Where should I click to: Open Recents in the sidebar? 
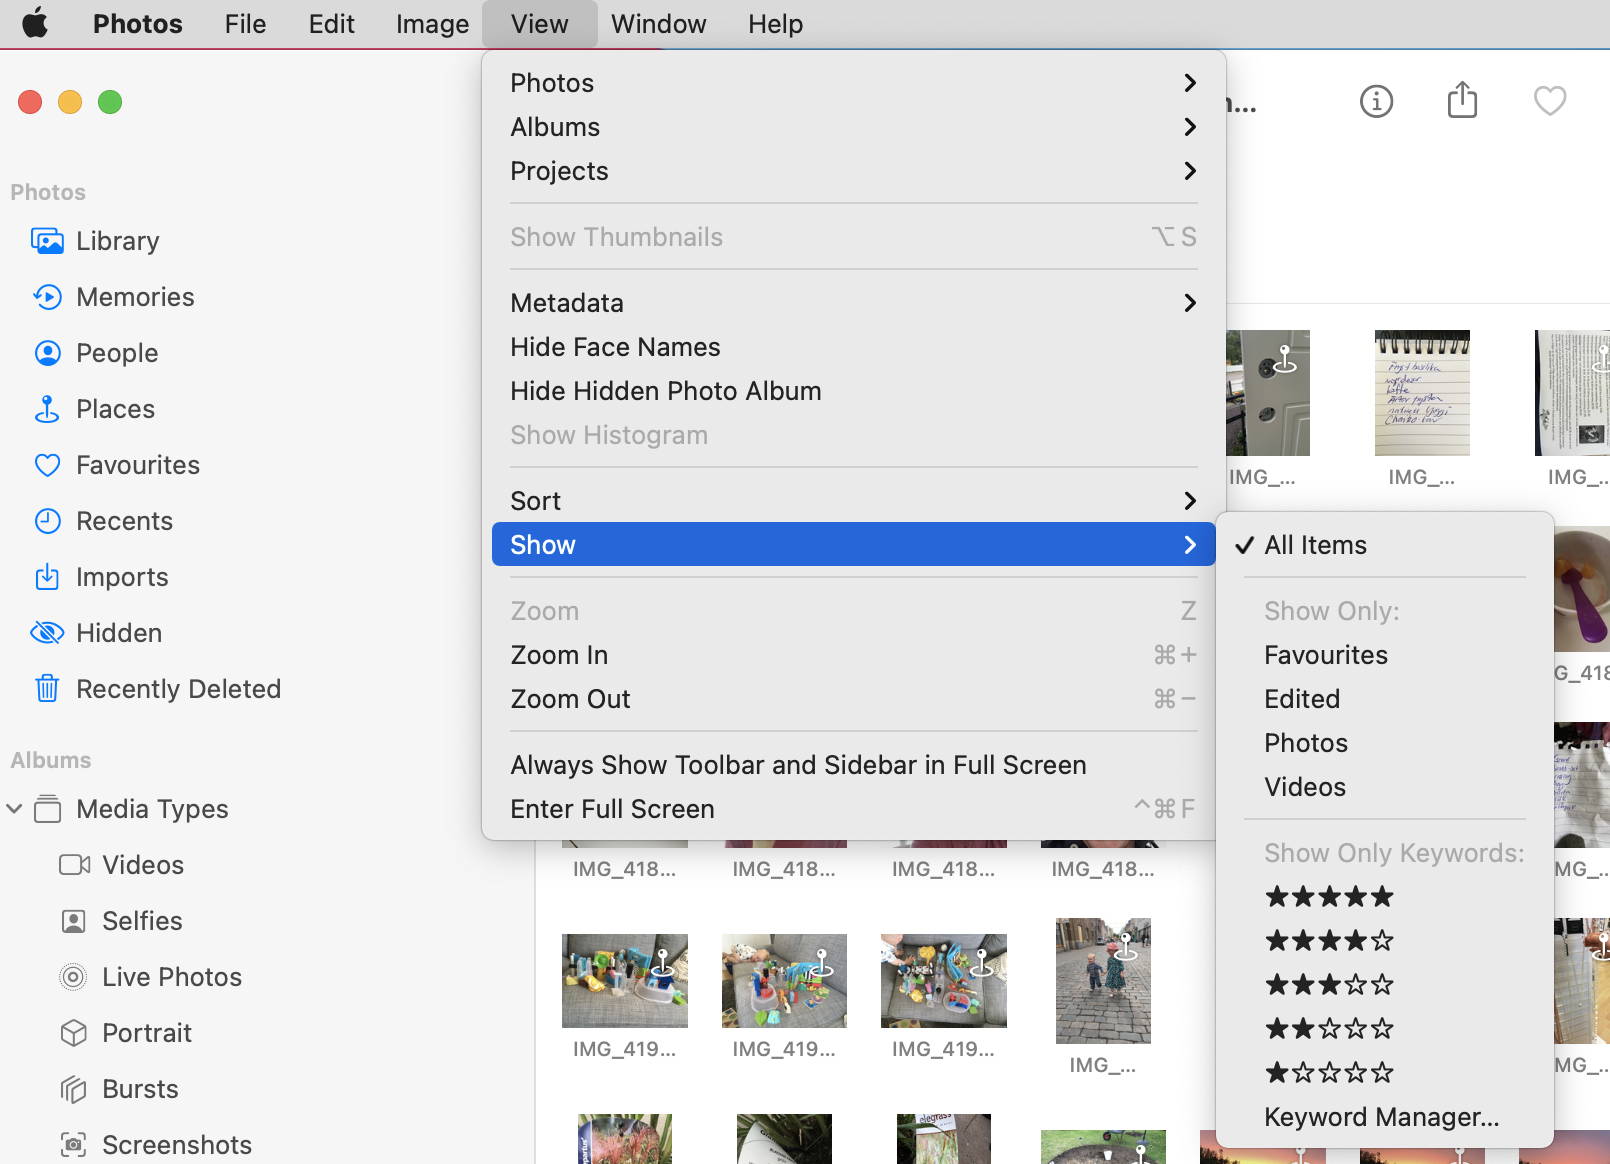tap(102, 521)
